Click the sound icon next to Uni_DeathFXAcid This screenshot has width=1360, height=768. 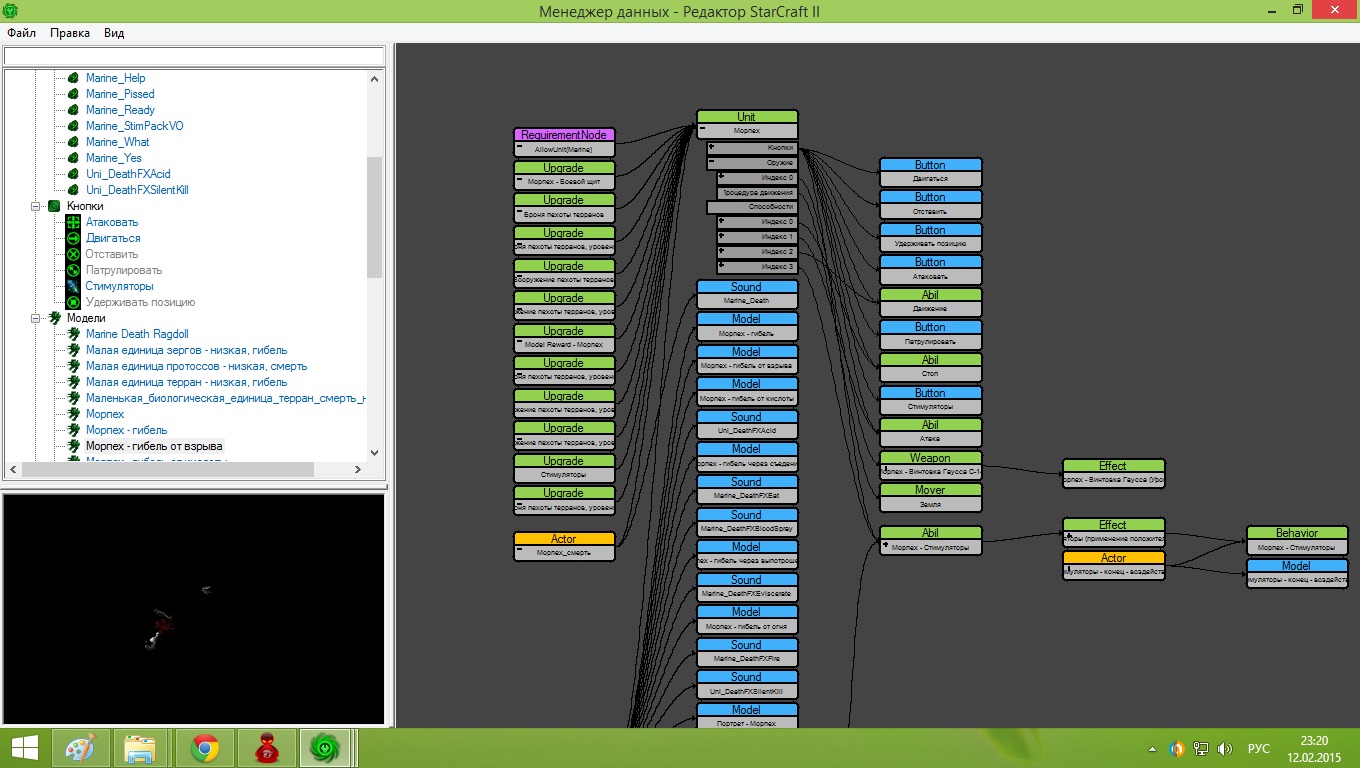click(73, 174)
